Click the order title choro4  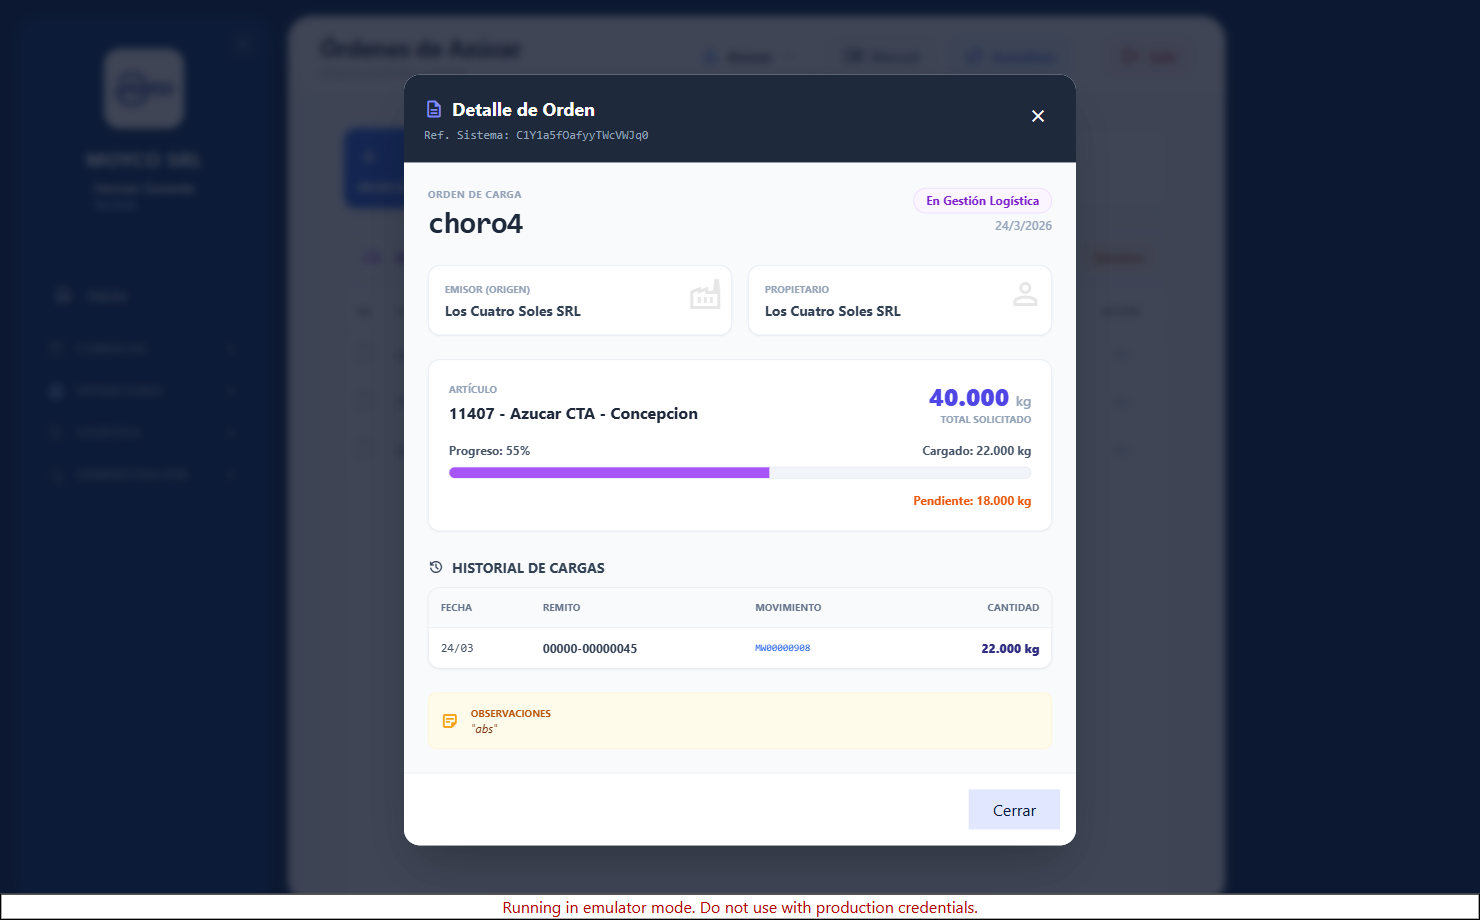476,223
